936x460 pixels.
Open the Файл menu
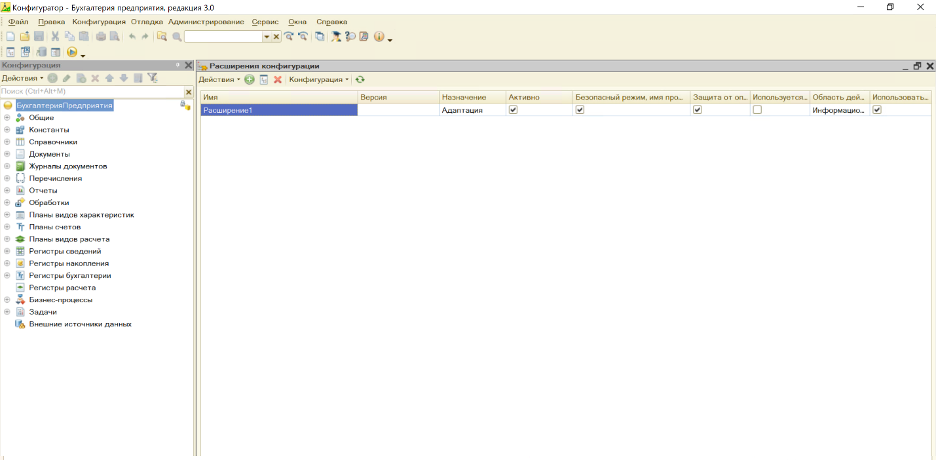click(x=19, y=21)
